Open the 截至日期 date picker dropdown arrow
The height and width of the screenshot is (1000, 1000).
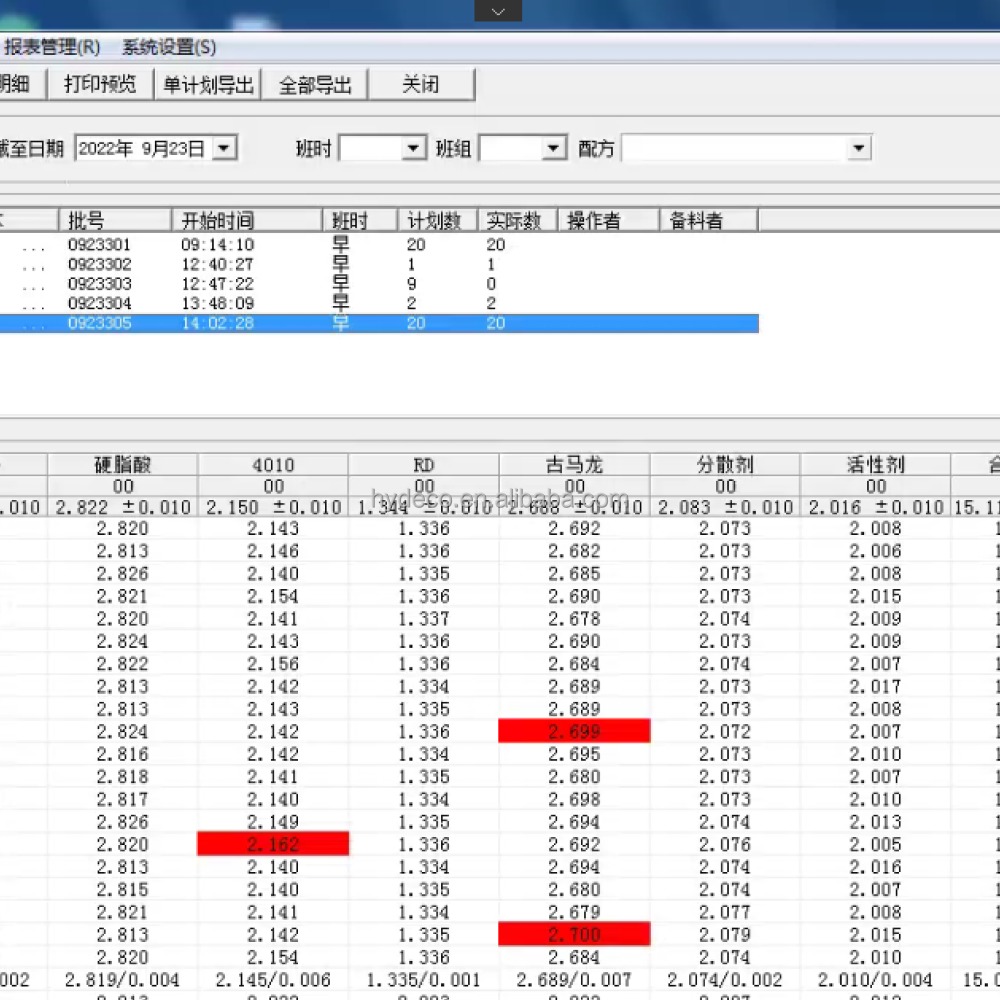coord(225,149)
